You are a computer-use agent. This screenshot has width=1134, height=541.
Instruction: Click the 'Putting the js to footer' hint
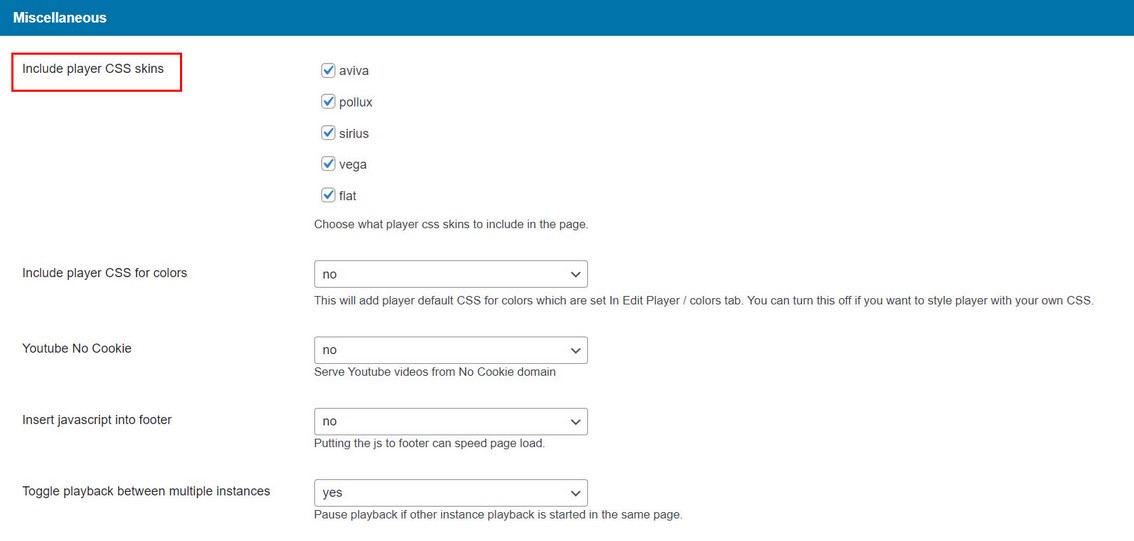click(x=429, y=443)
